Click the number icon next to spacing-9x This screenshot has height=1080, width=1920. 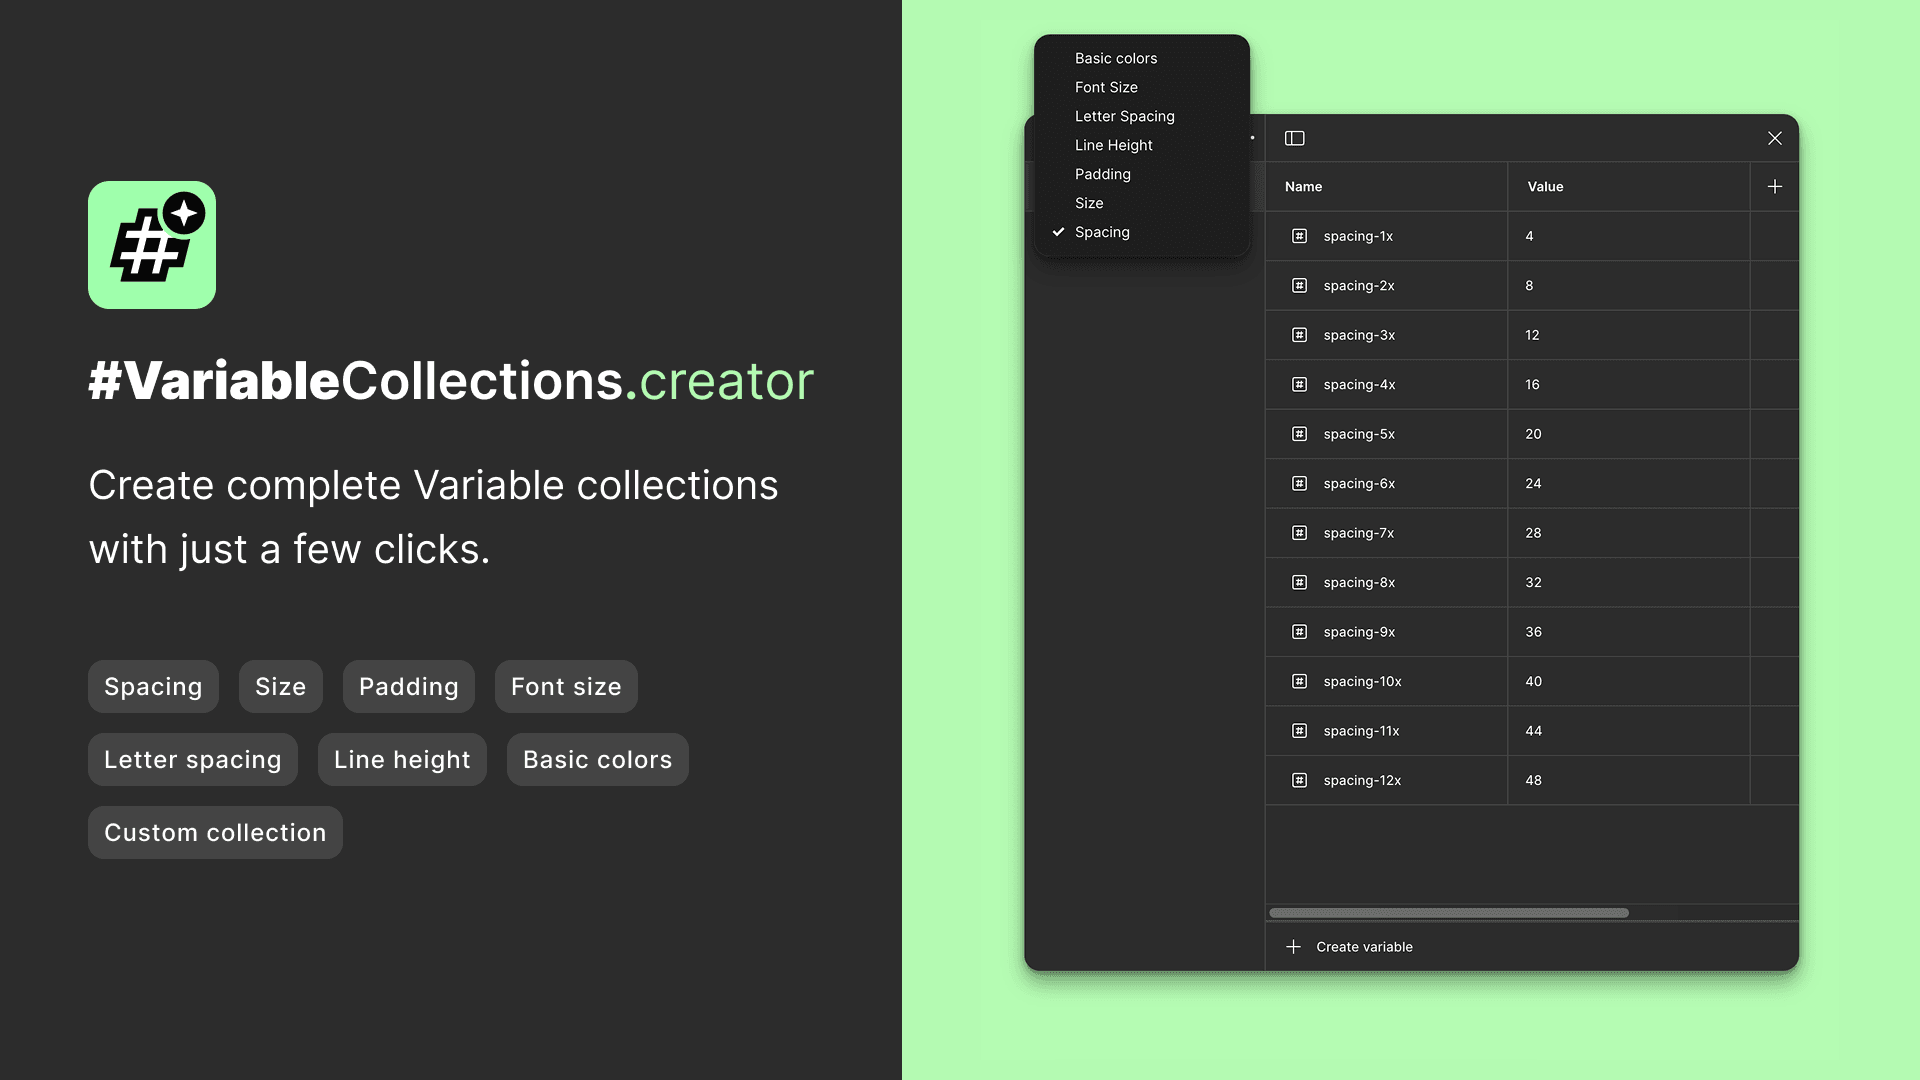coord(1299,632)
